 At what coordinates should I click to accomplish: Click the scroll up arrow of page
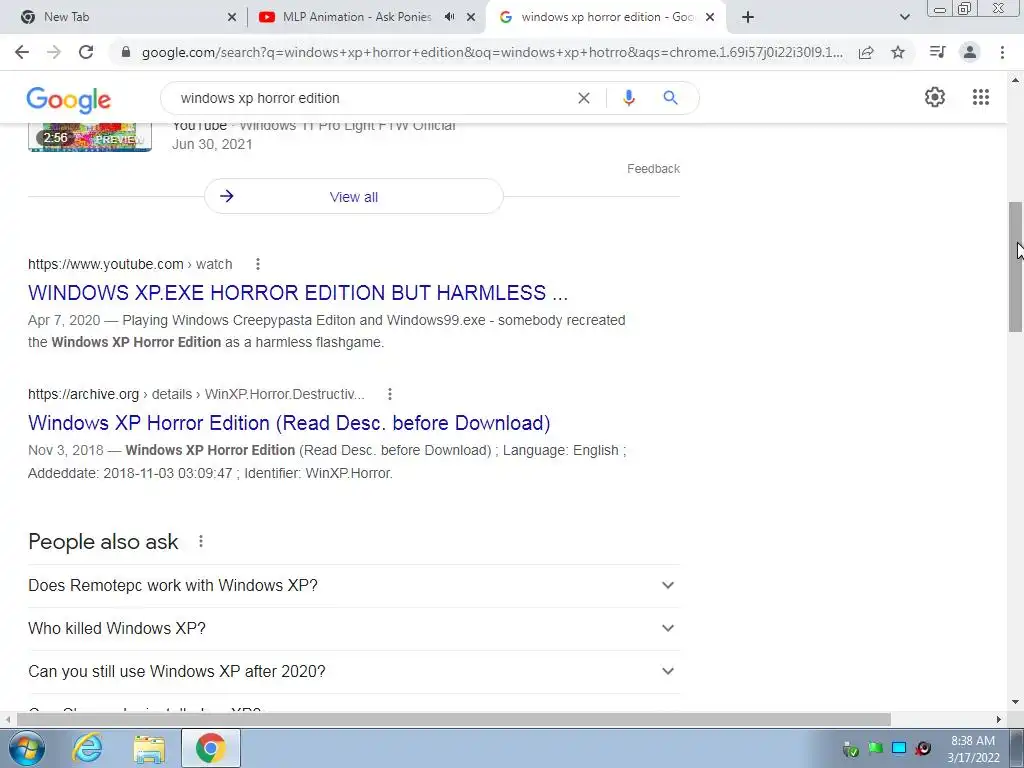click(1015, 80)
